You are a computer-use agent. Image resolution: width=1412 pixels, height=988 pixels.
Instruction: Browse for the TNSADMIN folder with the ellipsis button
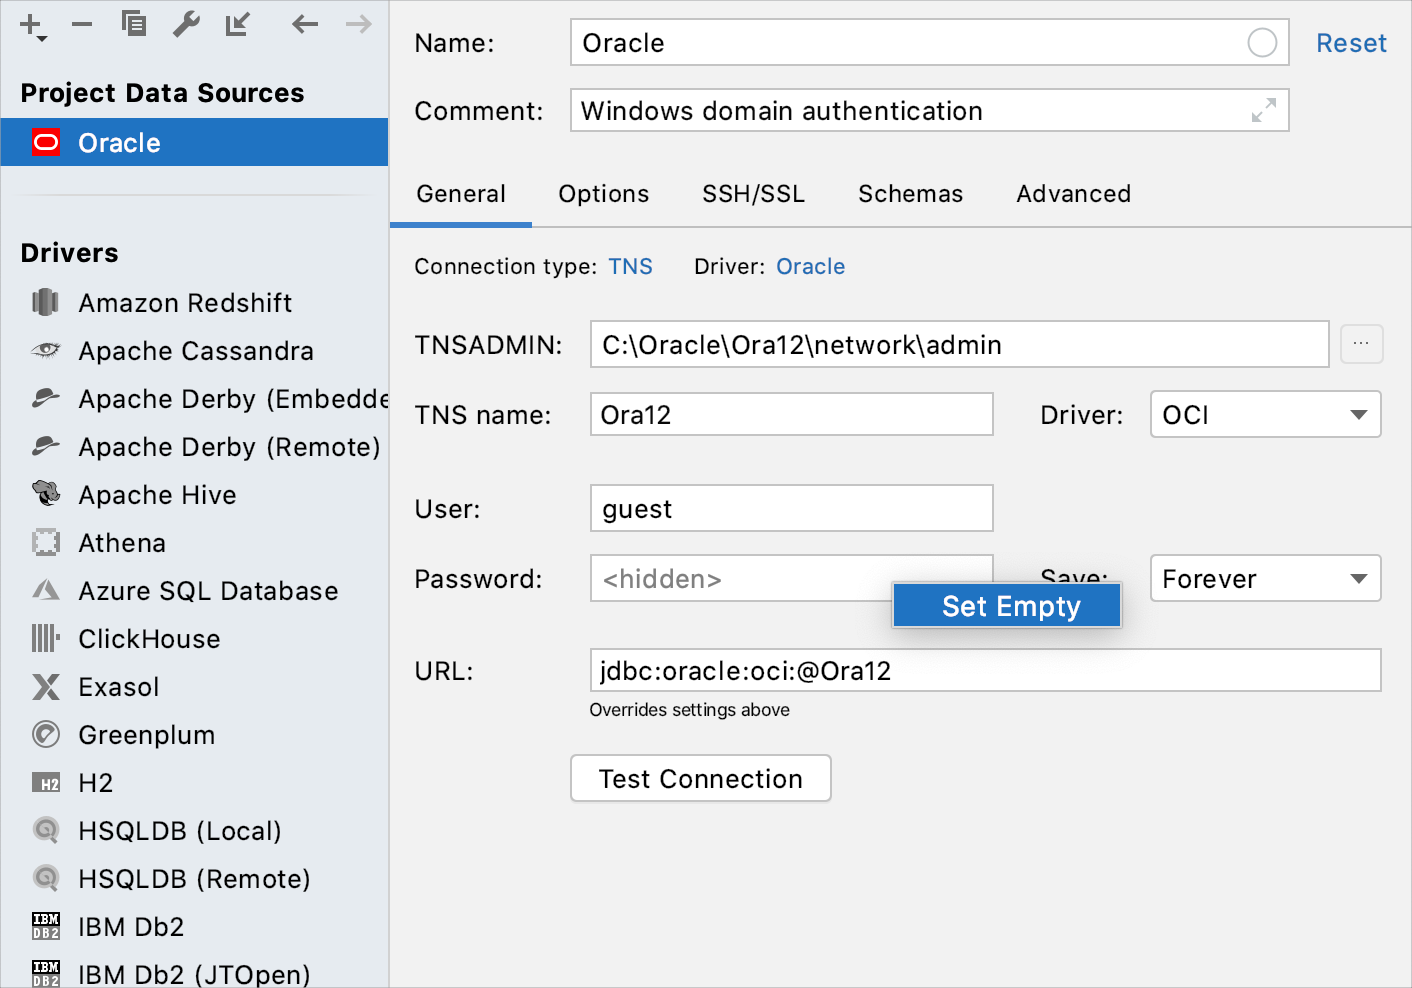click(1361, 344)
